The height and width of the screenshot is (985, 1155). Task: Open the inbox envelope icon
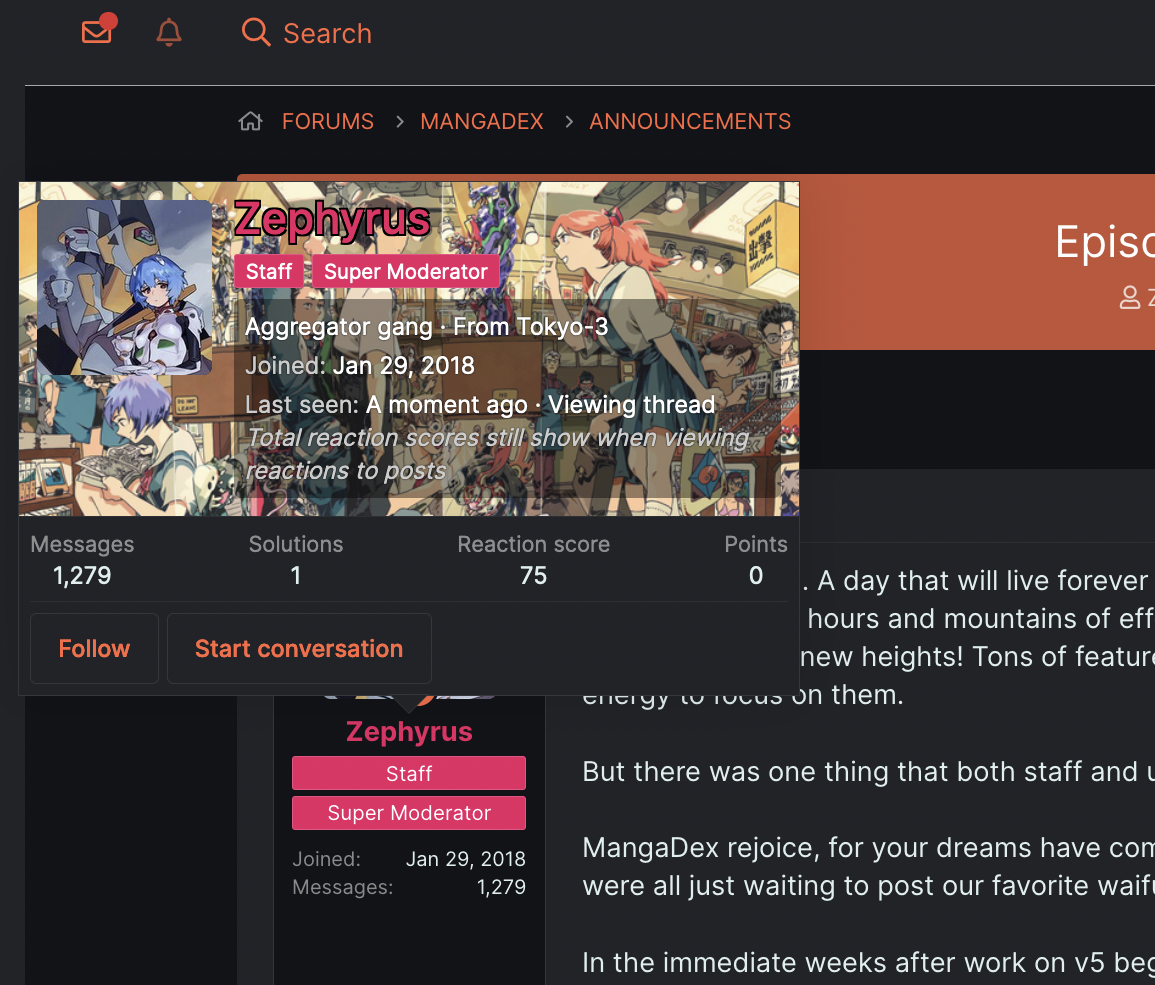[97, 31]
